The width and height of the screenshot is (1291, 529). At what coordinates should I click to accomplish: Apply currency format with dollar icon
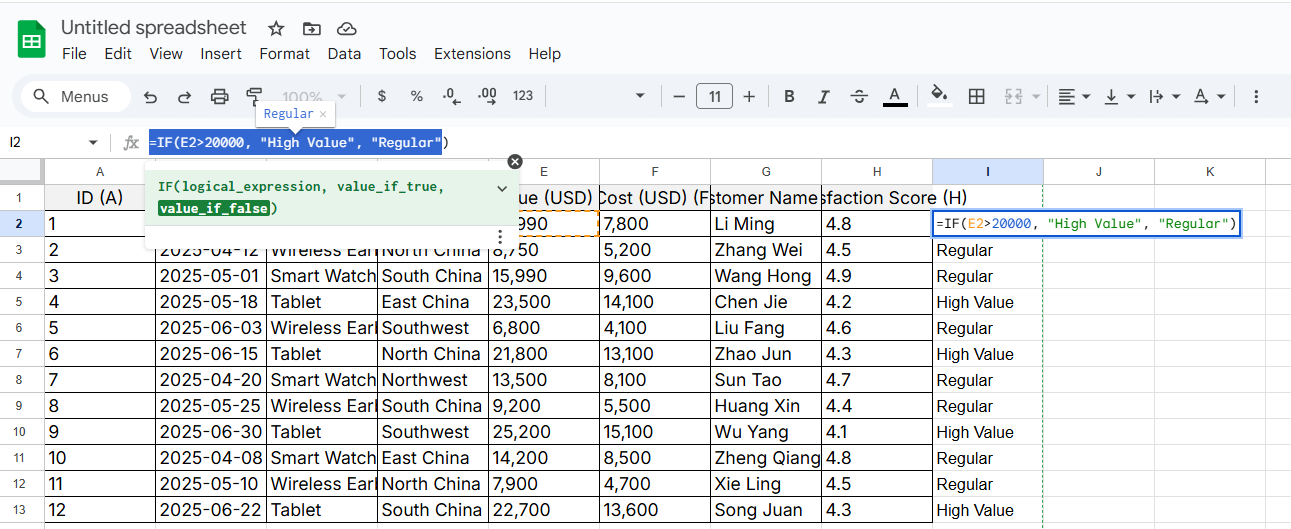(x=381, y=97)
